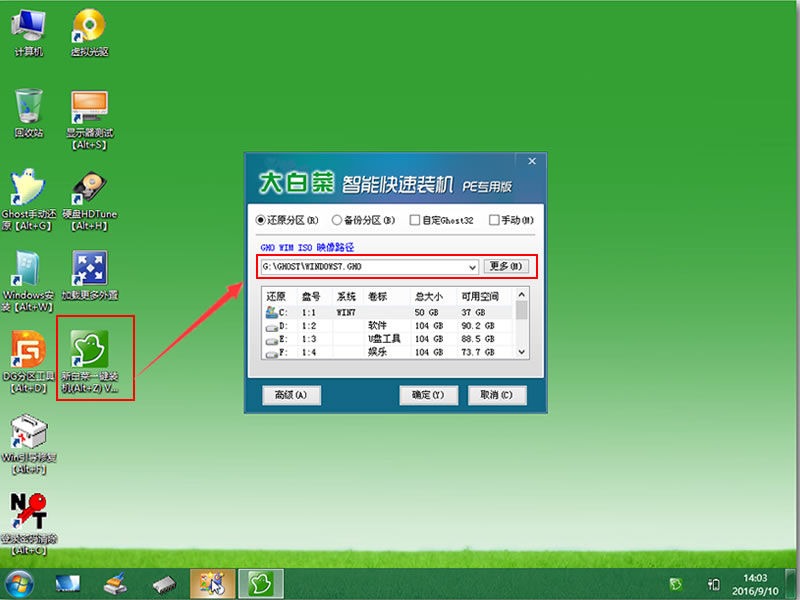Click the 88.5 GB free space cell

click(478, 339)
